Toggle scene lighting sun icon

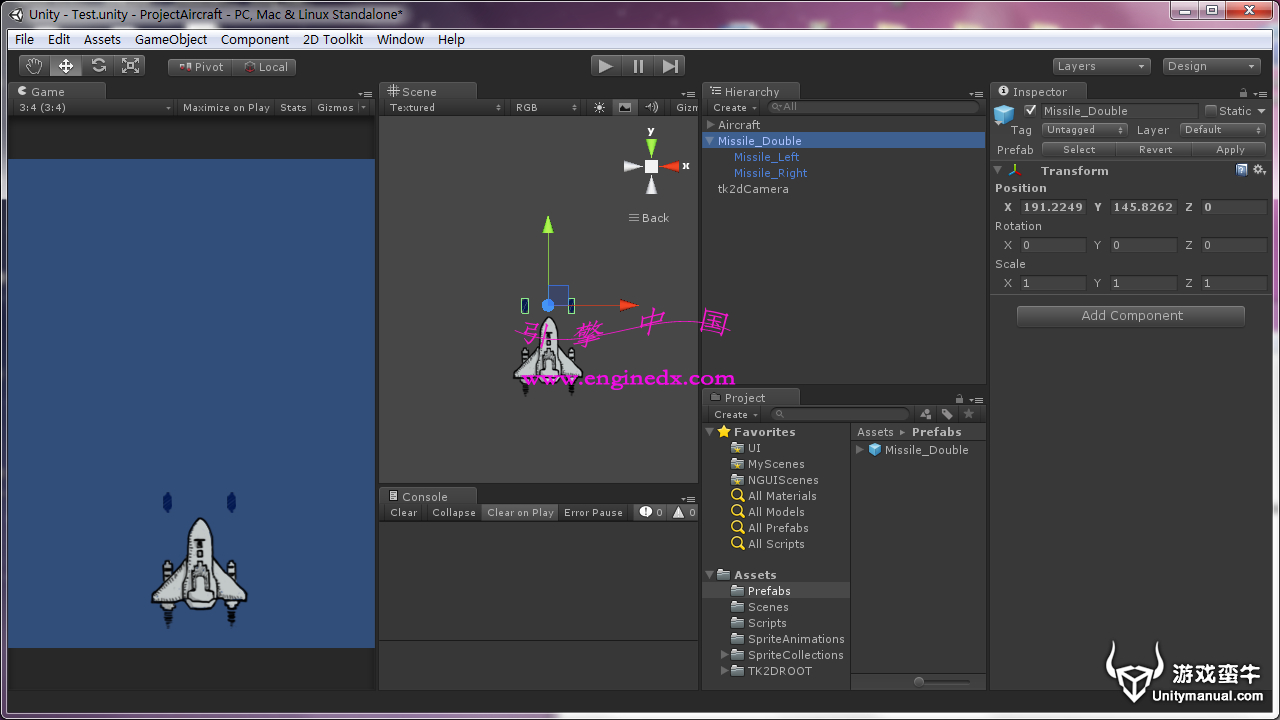[599, 108]
